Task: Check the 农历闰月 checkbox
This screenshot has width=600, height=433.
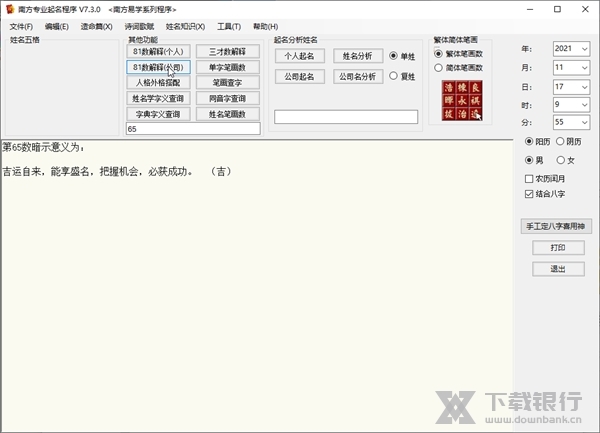Action: [x=529, y=179]
